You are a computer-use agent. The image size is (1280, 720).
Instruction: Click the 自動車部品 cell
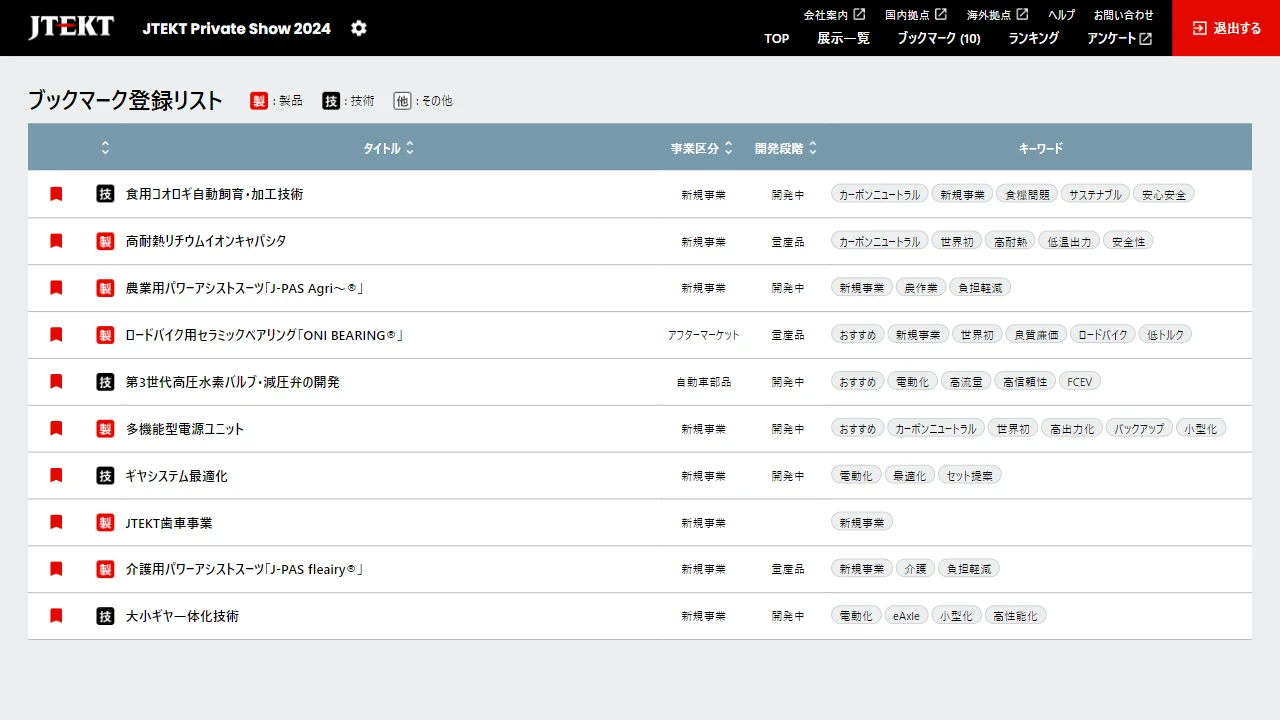pos(703,382)
